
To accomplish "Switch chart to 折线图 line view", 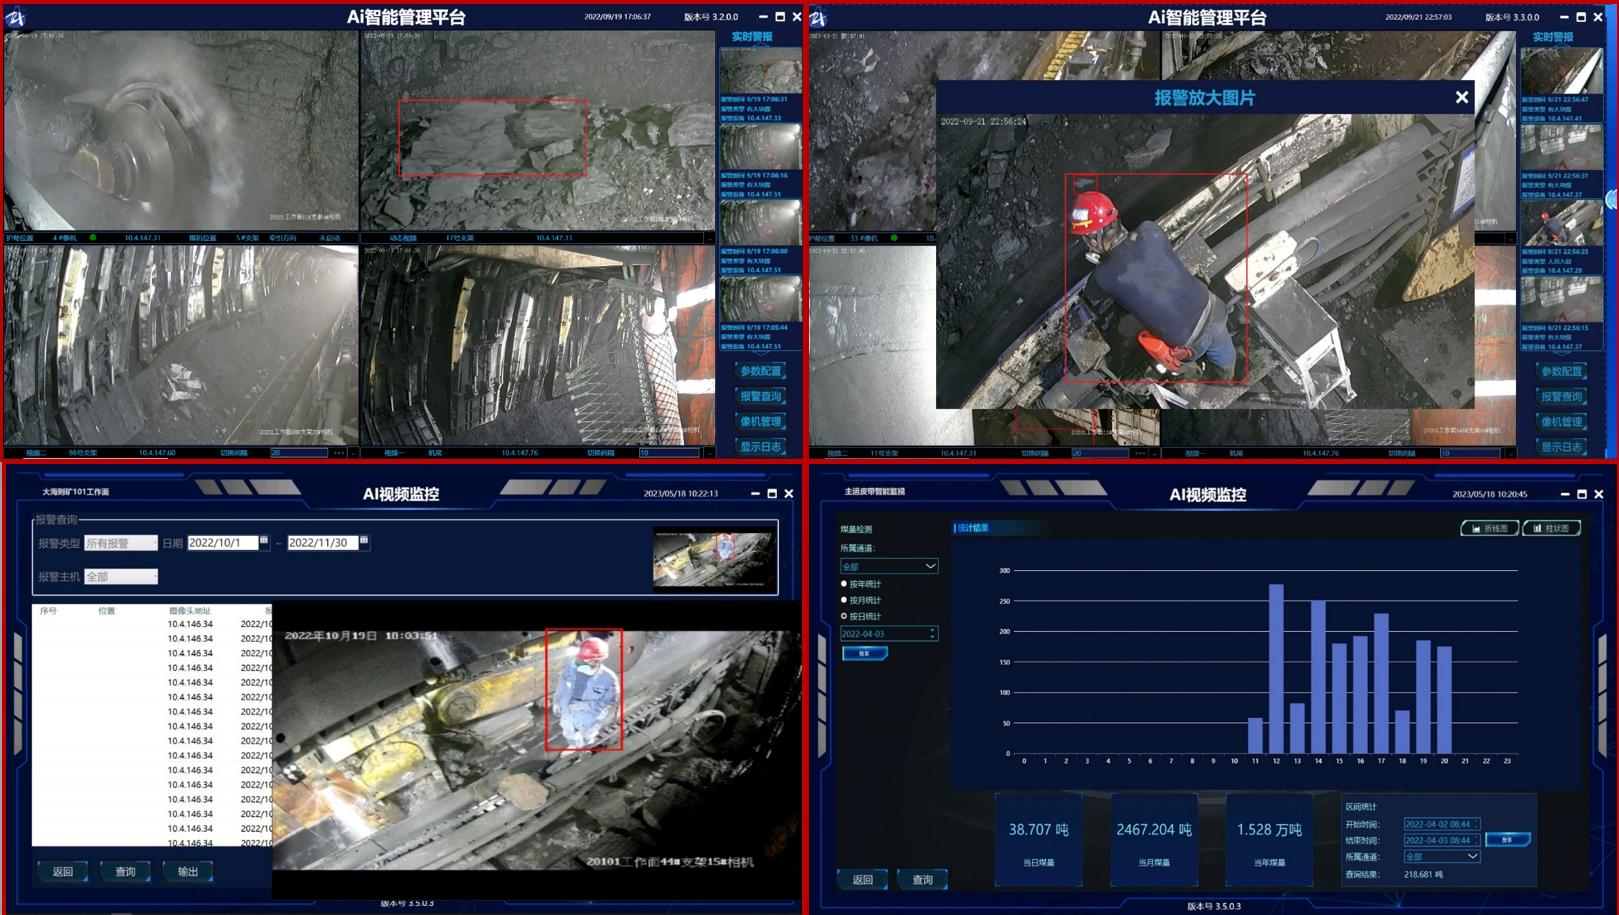I will [x=1489, y=528].
